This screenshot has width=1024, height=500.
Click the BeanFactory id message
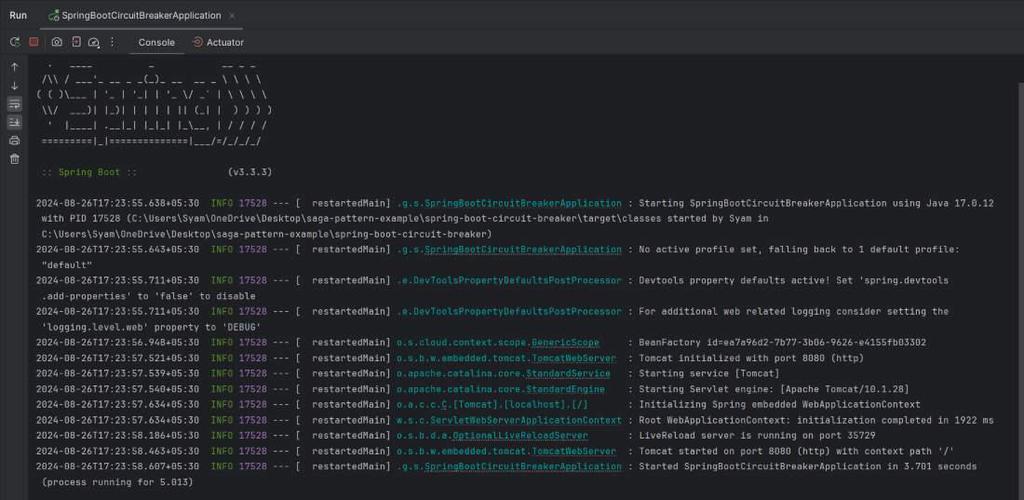point(782,342)
